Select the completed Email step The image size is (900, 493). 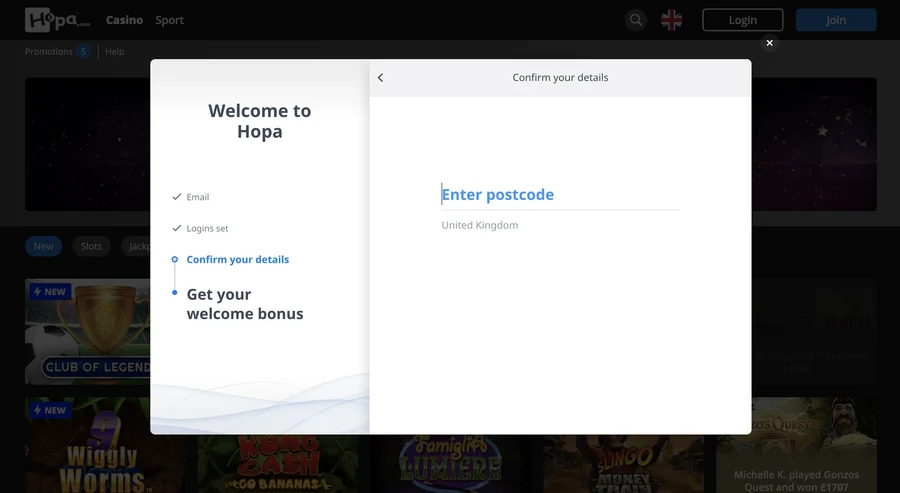(191, 197)
